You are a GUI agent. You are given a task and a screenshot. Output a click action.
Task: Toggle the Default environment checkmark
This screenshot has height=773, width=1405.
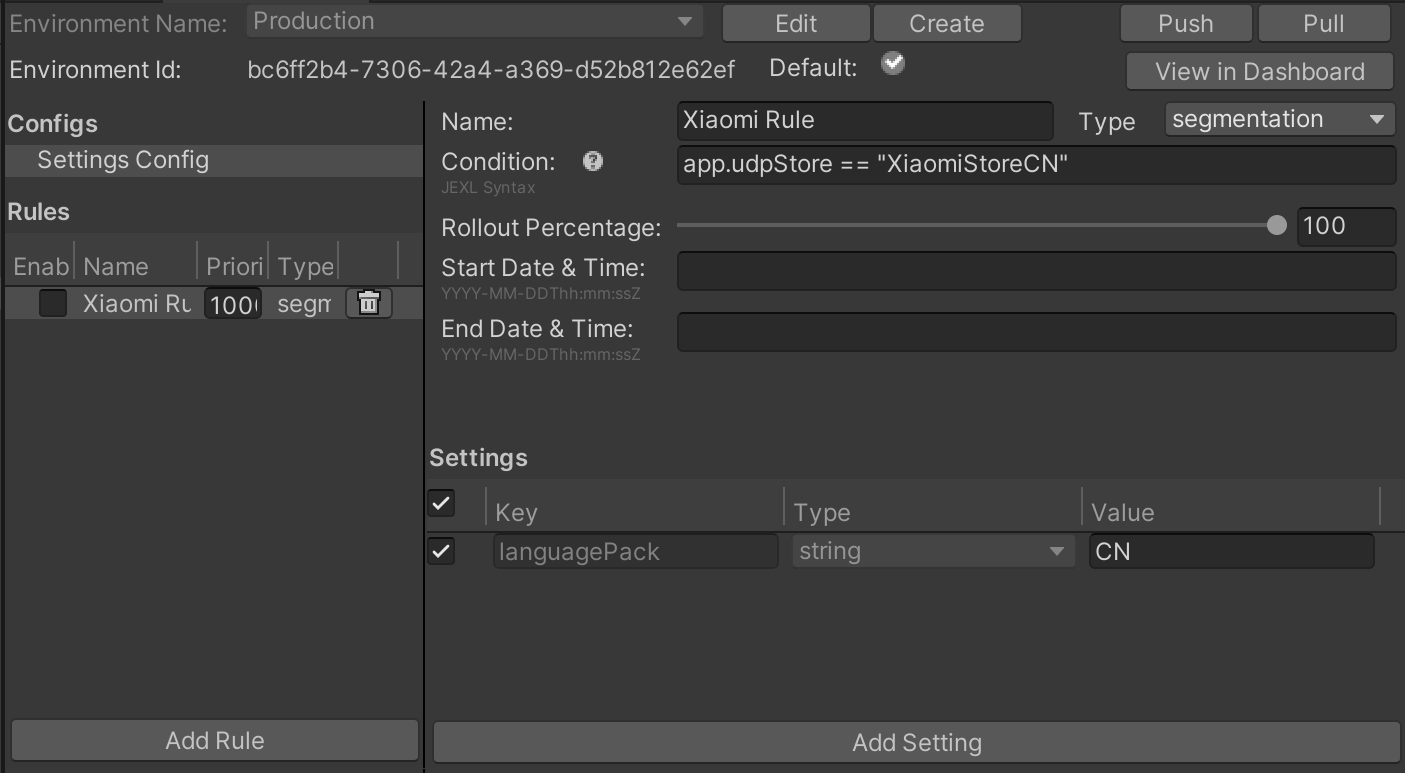tap(893, 65)
